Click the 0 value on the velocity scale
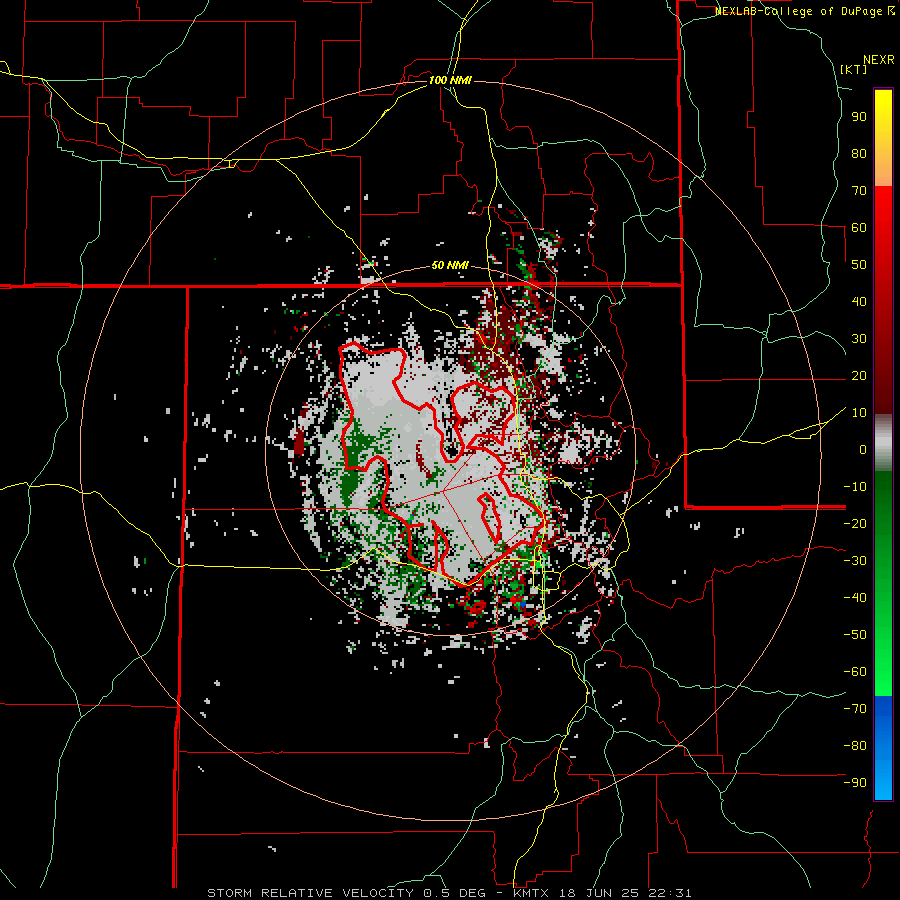This screenshot has height=900, width=900. 863,449
